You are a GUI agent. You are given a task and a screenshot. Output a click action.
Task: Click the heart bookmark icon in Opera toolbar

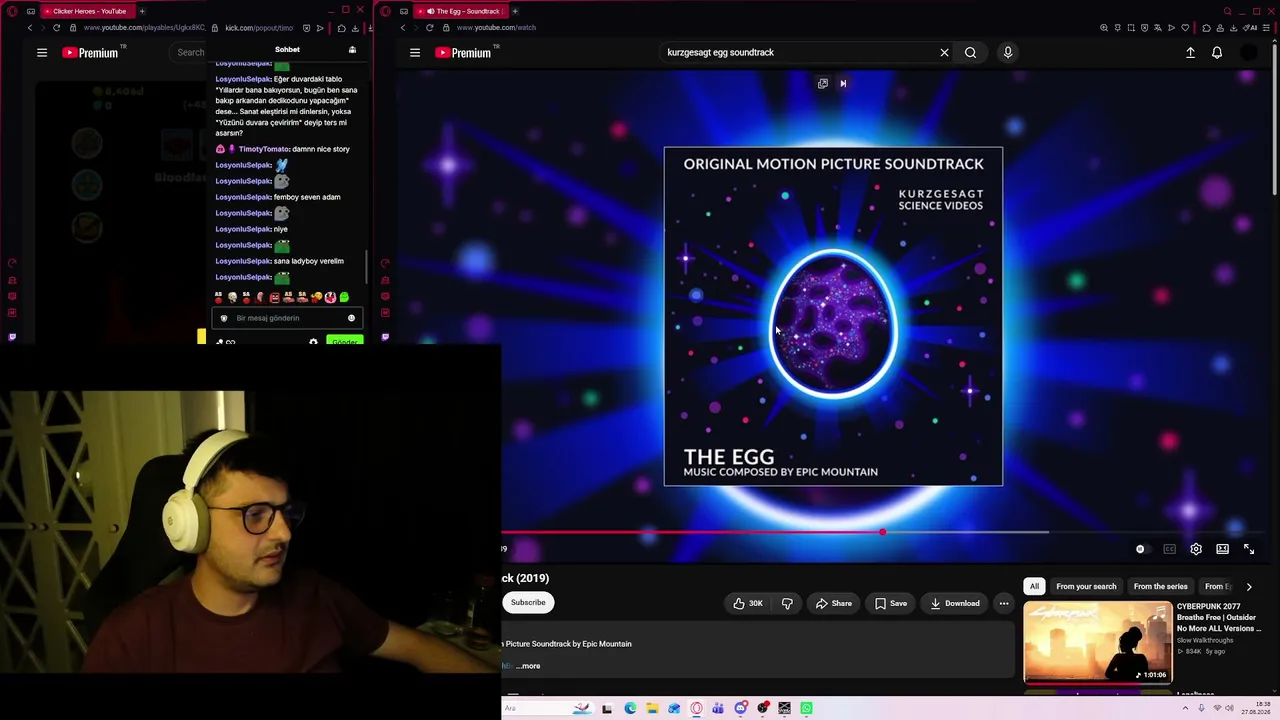pos(1185,28)
